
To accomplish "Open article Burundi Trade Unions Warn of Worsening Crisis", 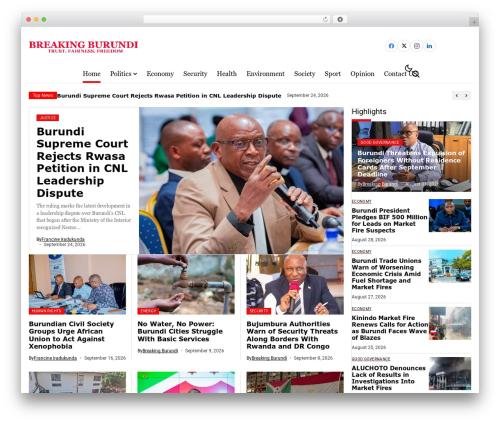I will tap(386, 274).
